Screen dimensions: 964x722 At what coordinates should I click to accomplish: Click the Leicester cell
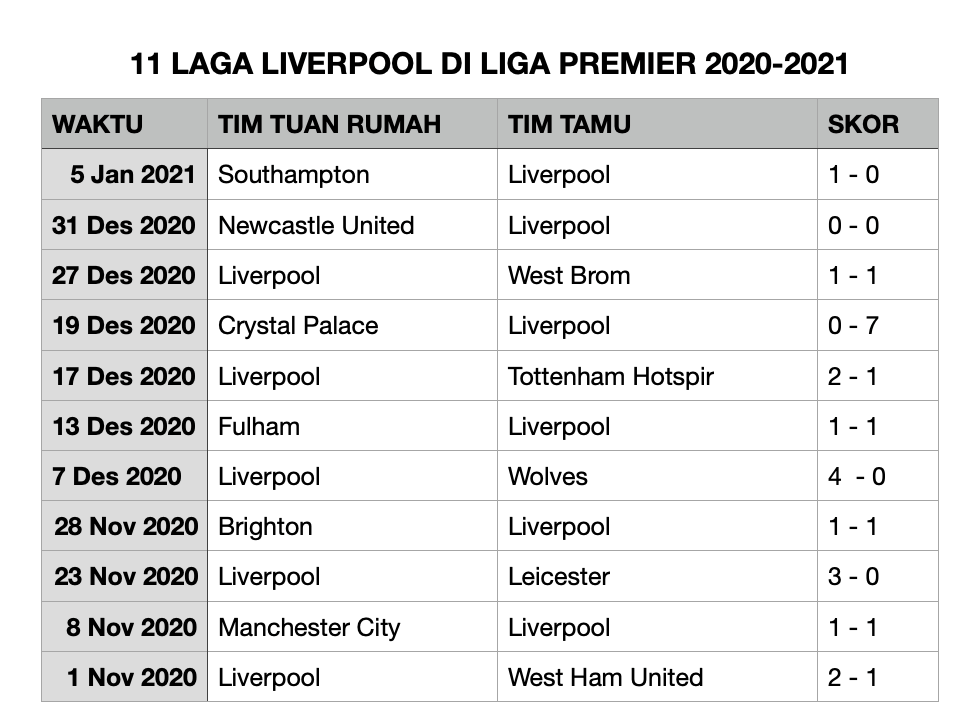click(559, 577)
